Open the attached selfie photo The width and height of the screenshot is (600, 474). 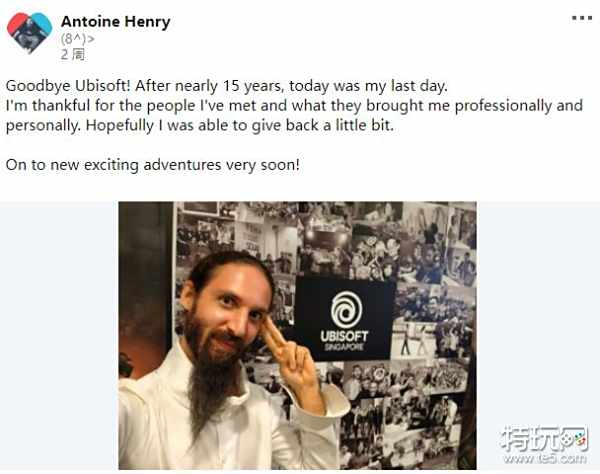coord(297,336)
